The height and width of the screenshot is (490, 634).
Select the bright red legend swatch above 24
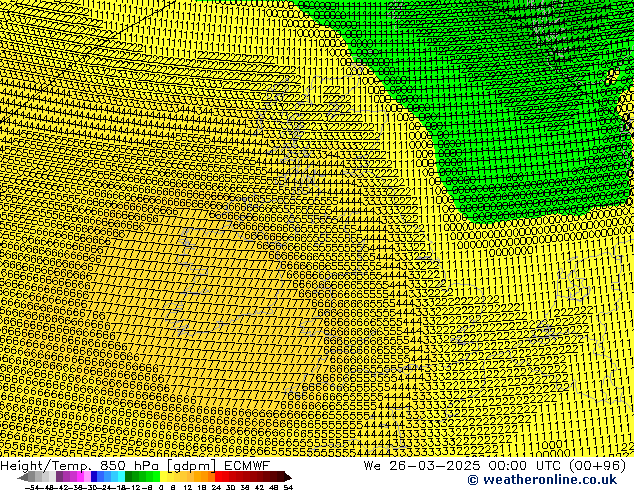(218, 476)
